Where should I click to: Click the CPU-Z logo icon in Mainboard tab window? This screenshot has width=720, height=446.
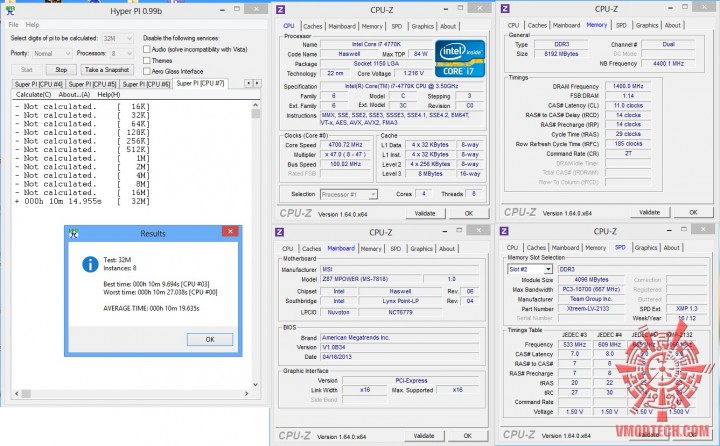pyautogui.click(x=280, y=232)
